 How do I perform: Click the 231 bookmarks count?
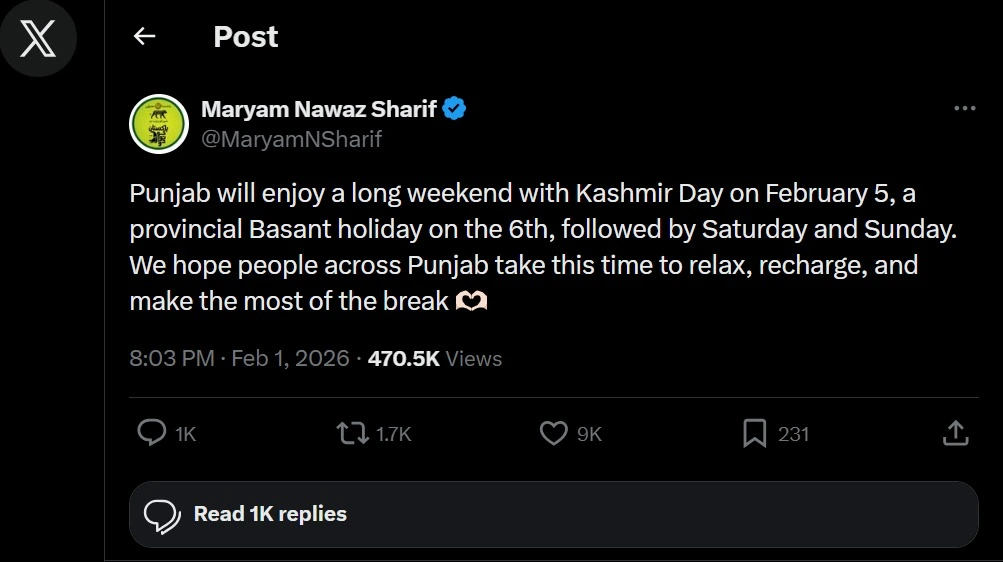click(793, 434)
